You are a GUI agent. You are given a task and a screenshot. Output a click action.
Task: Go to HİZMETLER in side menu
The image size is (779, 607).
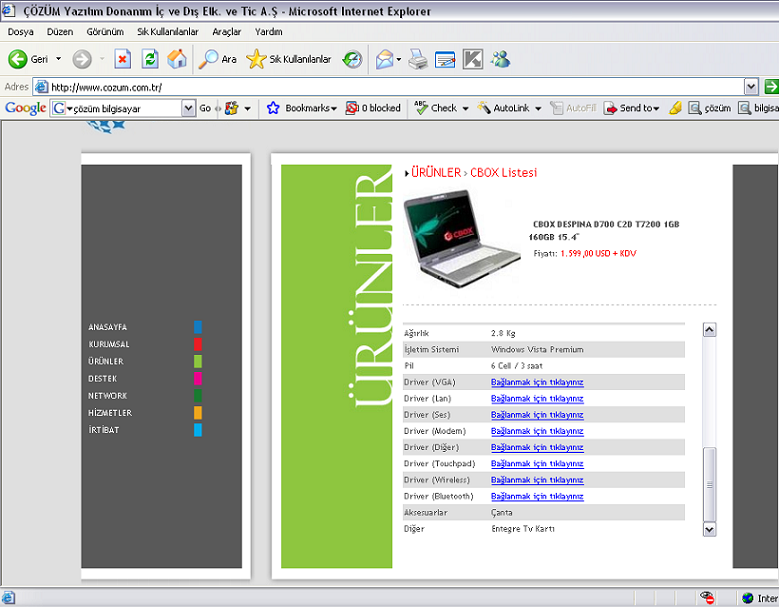click(110, 413)
